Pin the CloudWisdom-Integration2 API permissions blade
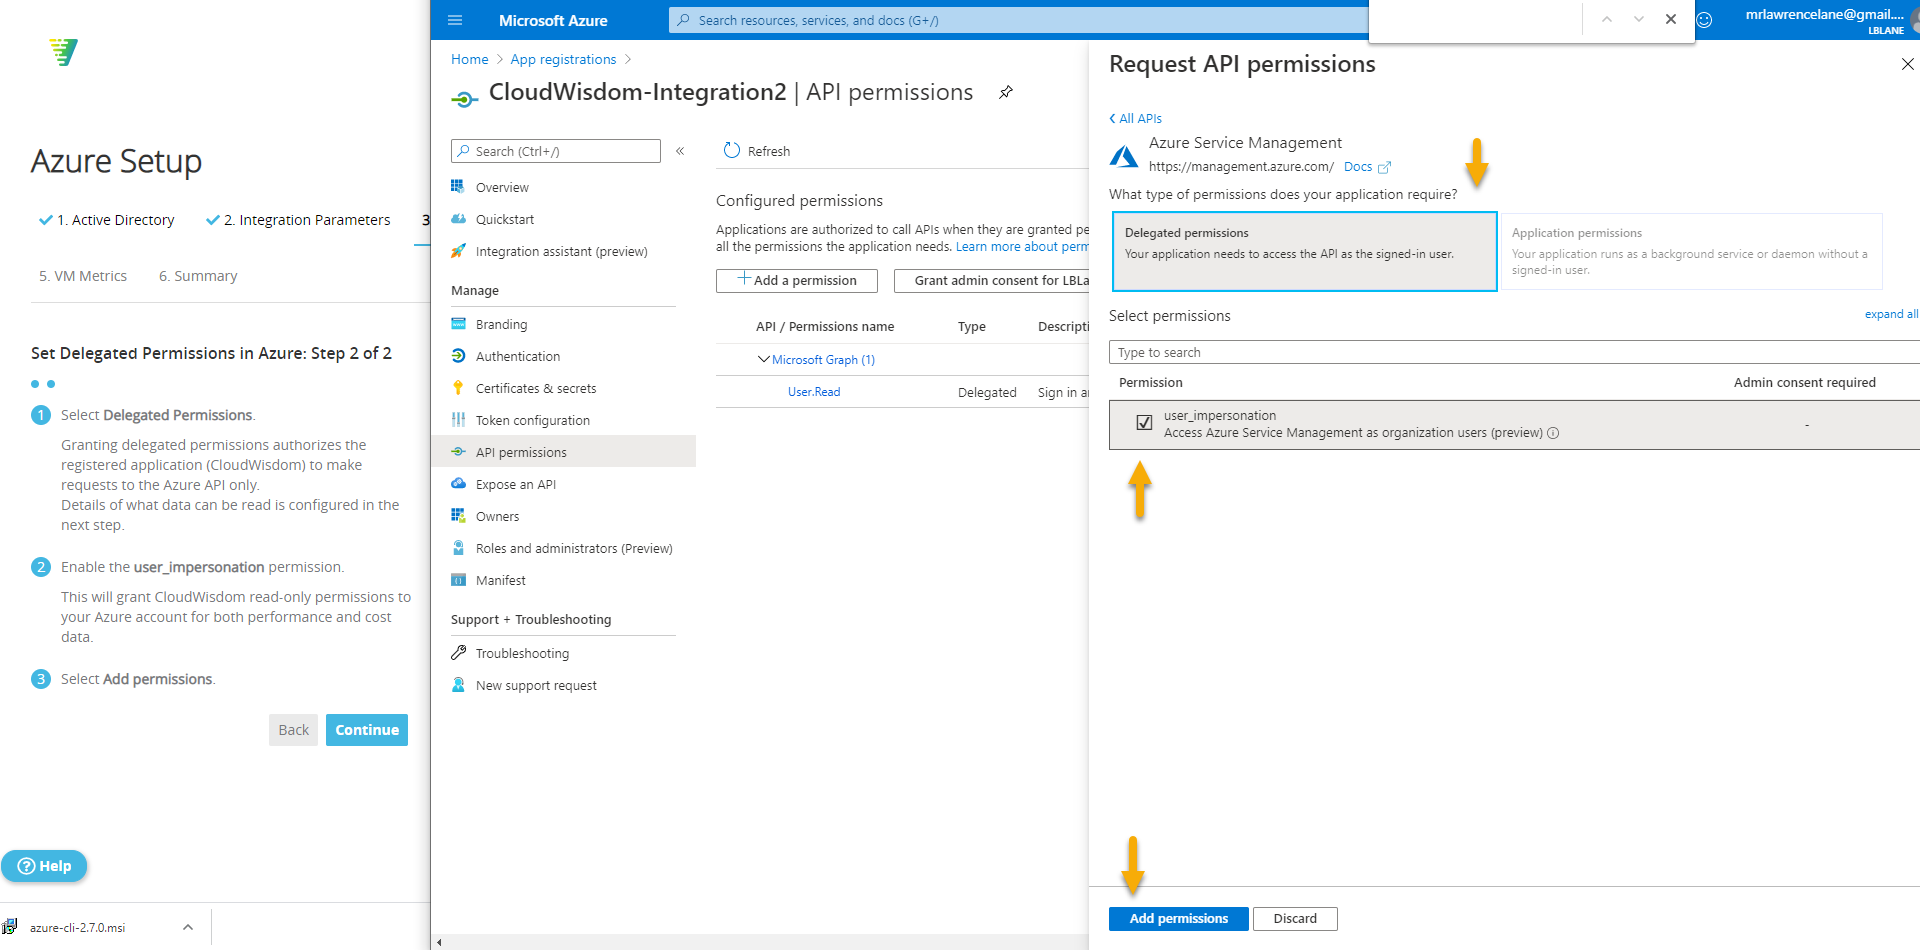 click(1006, 92)
